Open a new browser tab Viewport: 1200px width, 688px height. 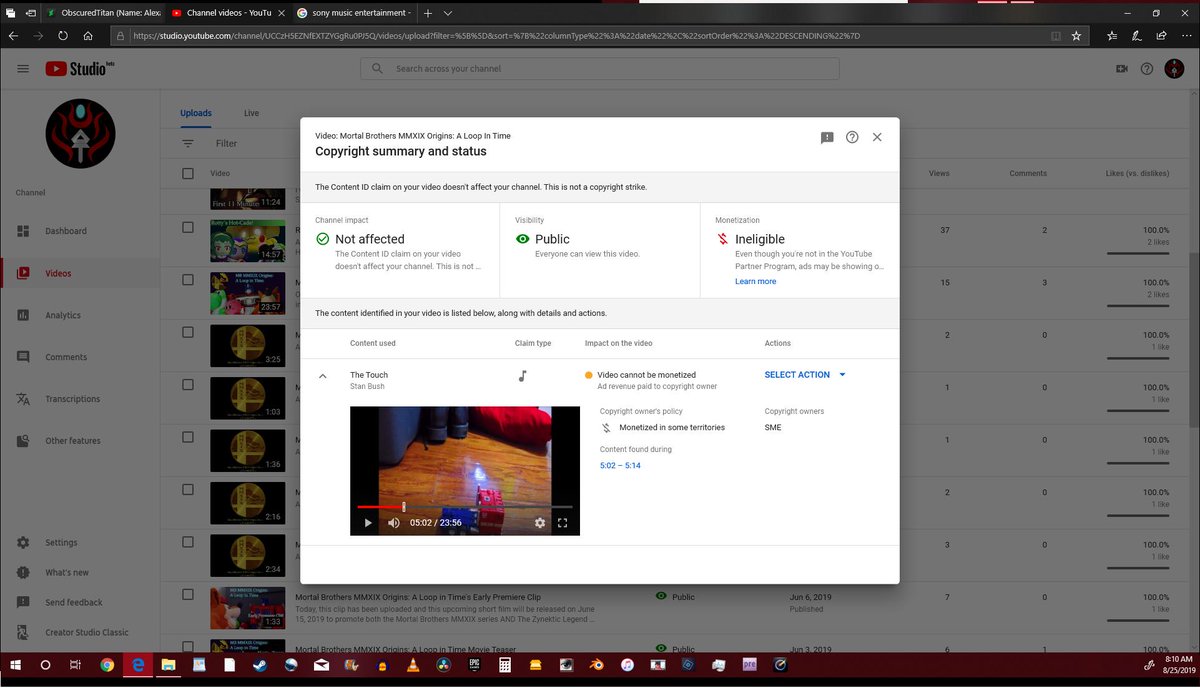(x=428, y=13)
